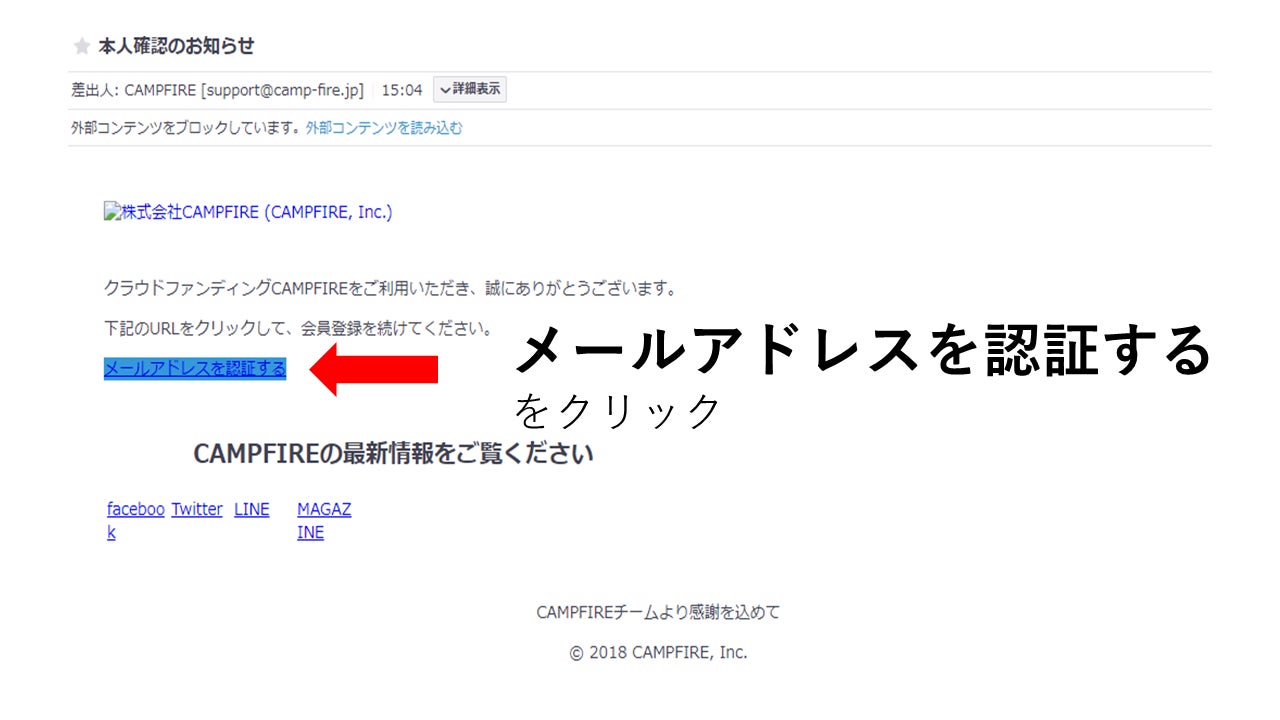Click the 外部コンテンツをブロックしています notice text

pyautogui.click(x=186, y=128)
